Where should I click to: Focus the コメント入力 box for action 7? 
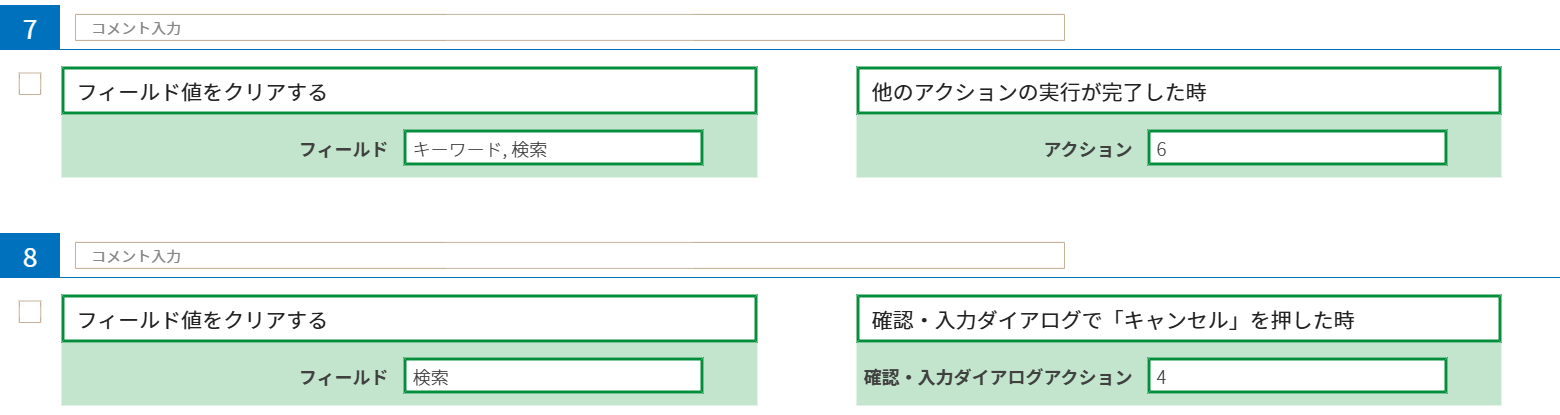click(570, 28)
